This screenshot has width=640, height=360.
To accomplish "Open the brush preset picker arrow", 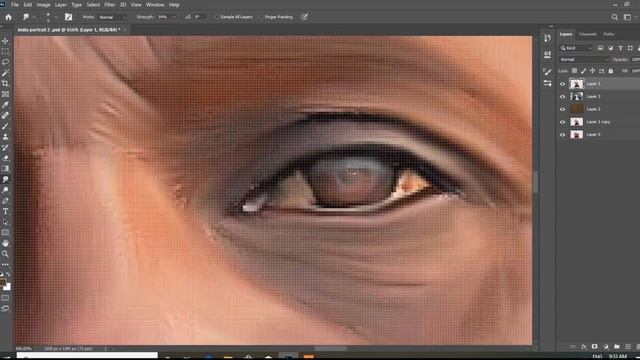I will [56, 17].
